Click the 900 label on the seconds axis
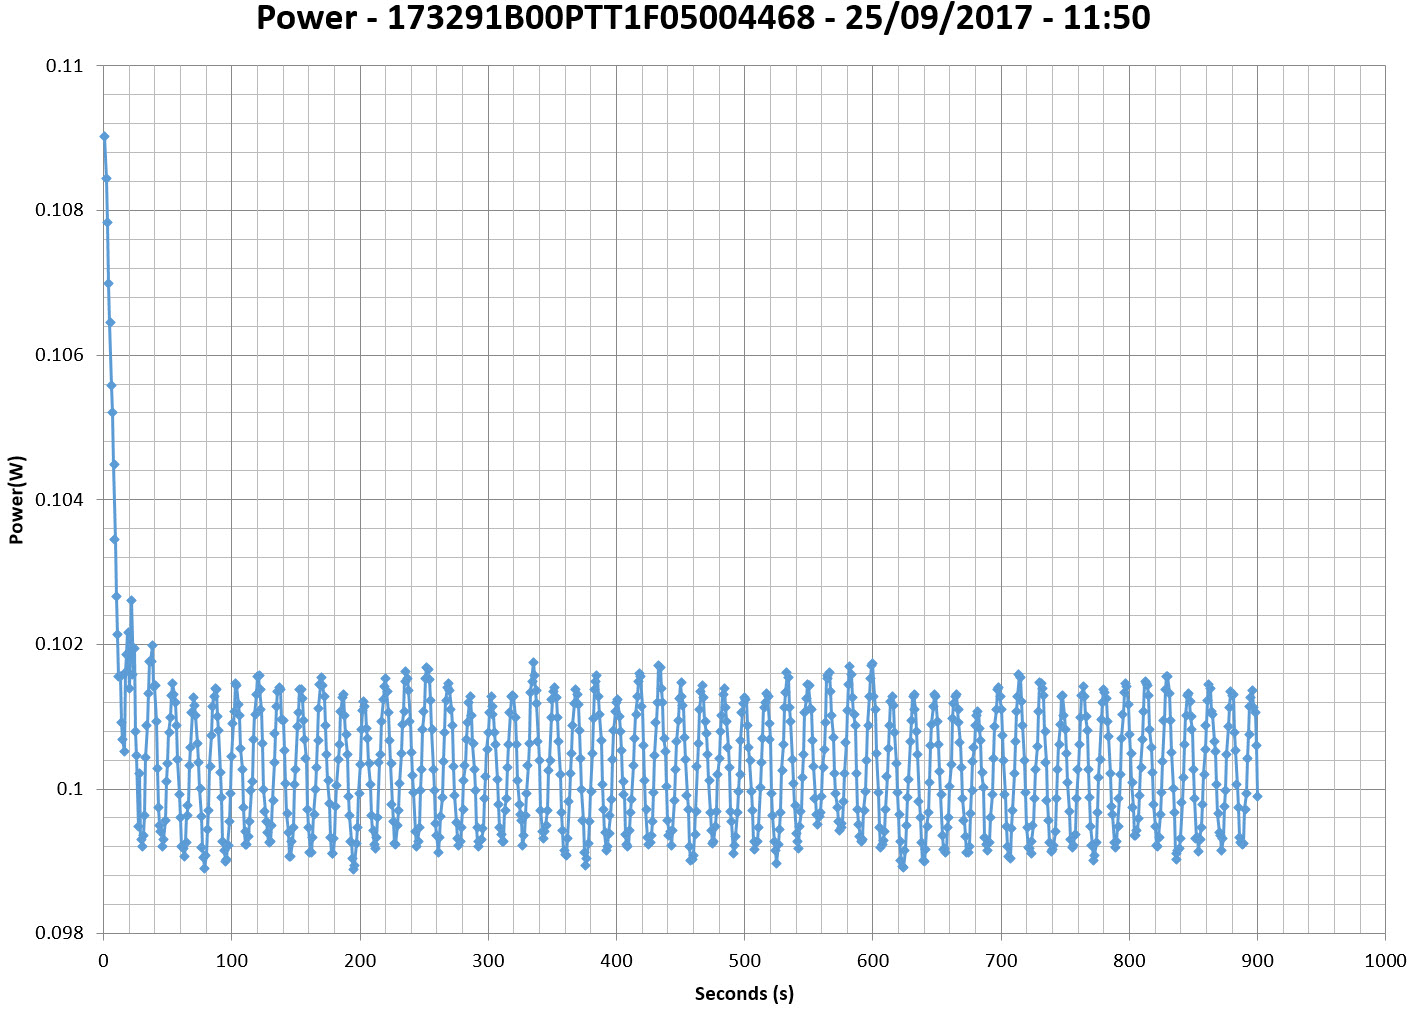 (x=1257, y=961)
